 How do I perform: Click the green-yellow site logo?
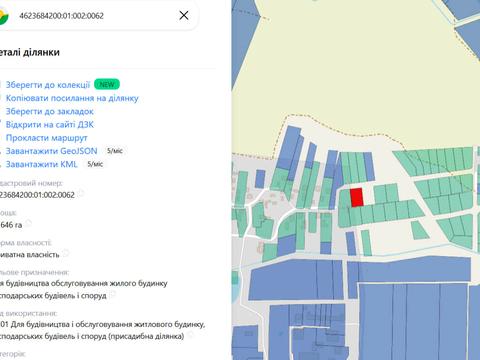point(3,16)
